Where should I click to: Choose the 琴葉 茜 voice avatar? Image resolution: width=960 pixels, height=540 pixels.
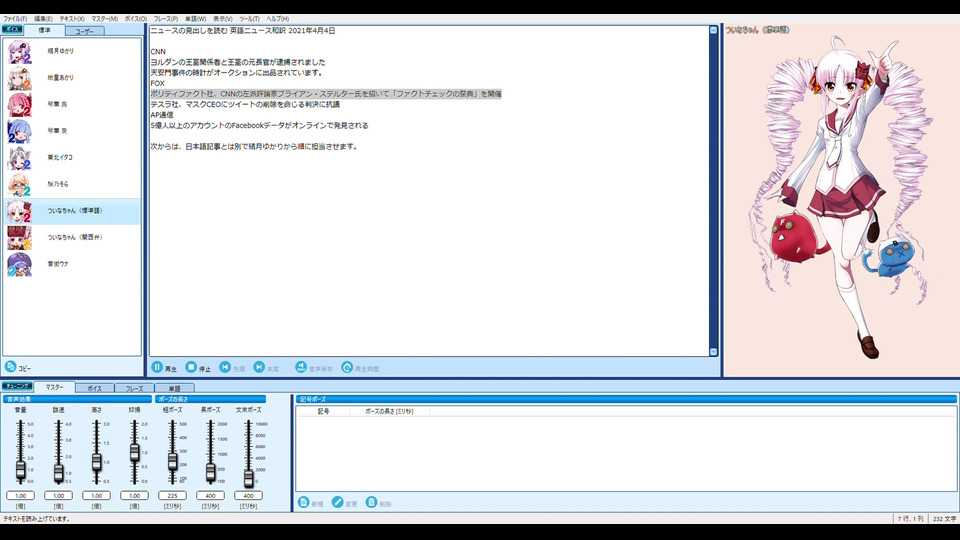click(x=19, y=105)
